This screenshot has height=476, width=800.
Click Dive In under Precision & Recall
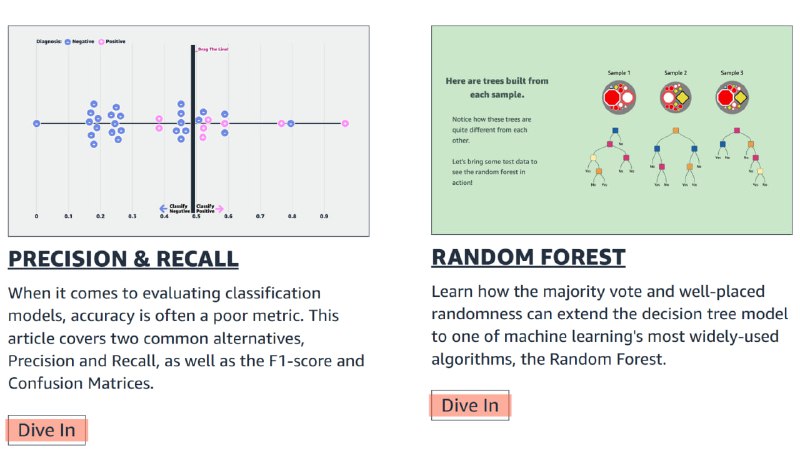coord(46,430)
